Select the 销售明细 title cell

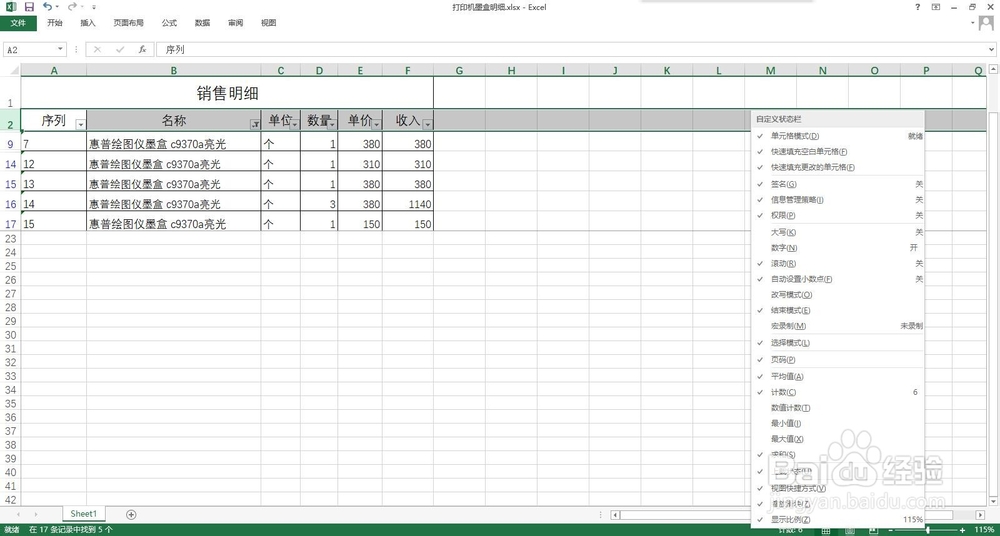pos(227,93)
